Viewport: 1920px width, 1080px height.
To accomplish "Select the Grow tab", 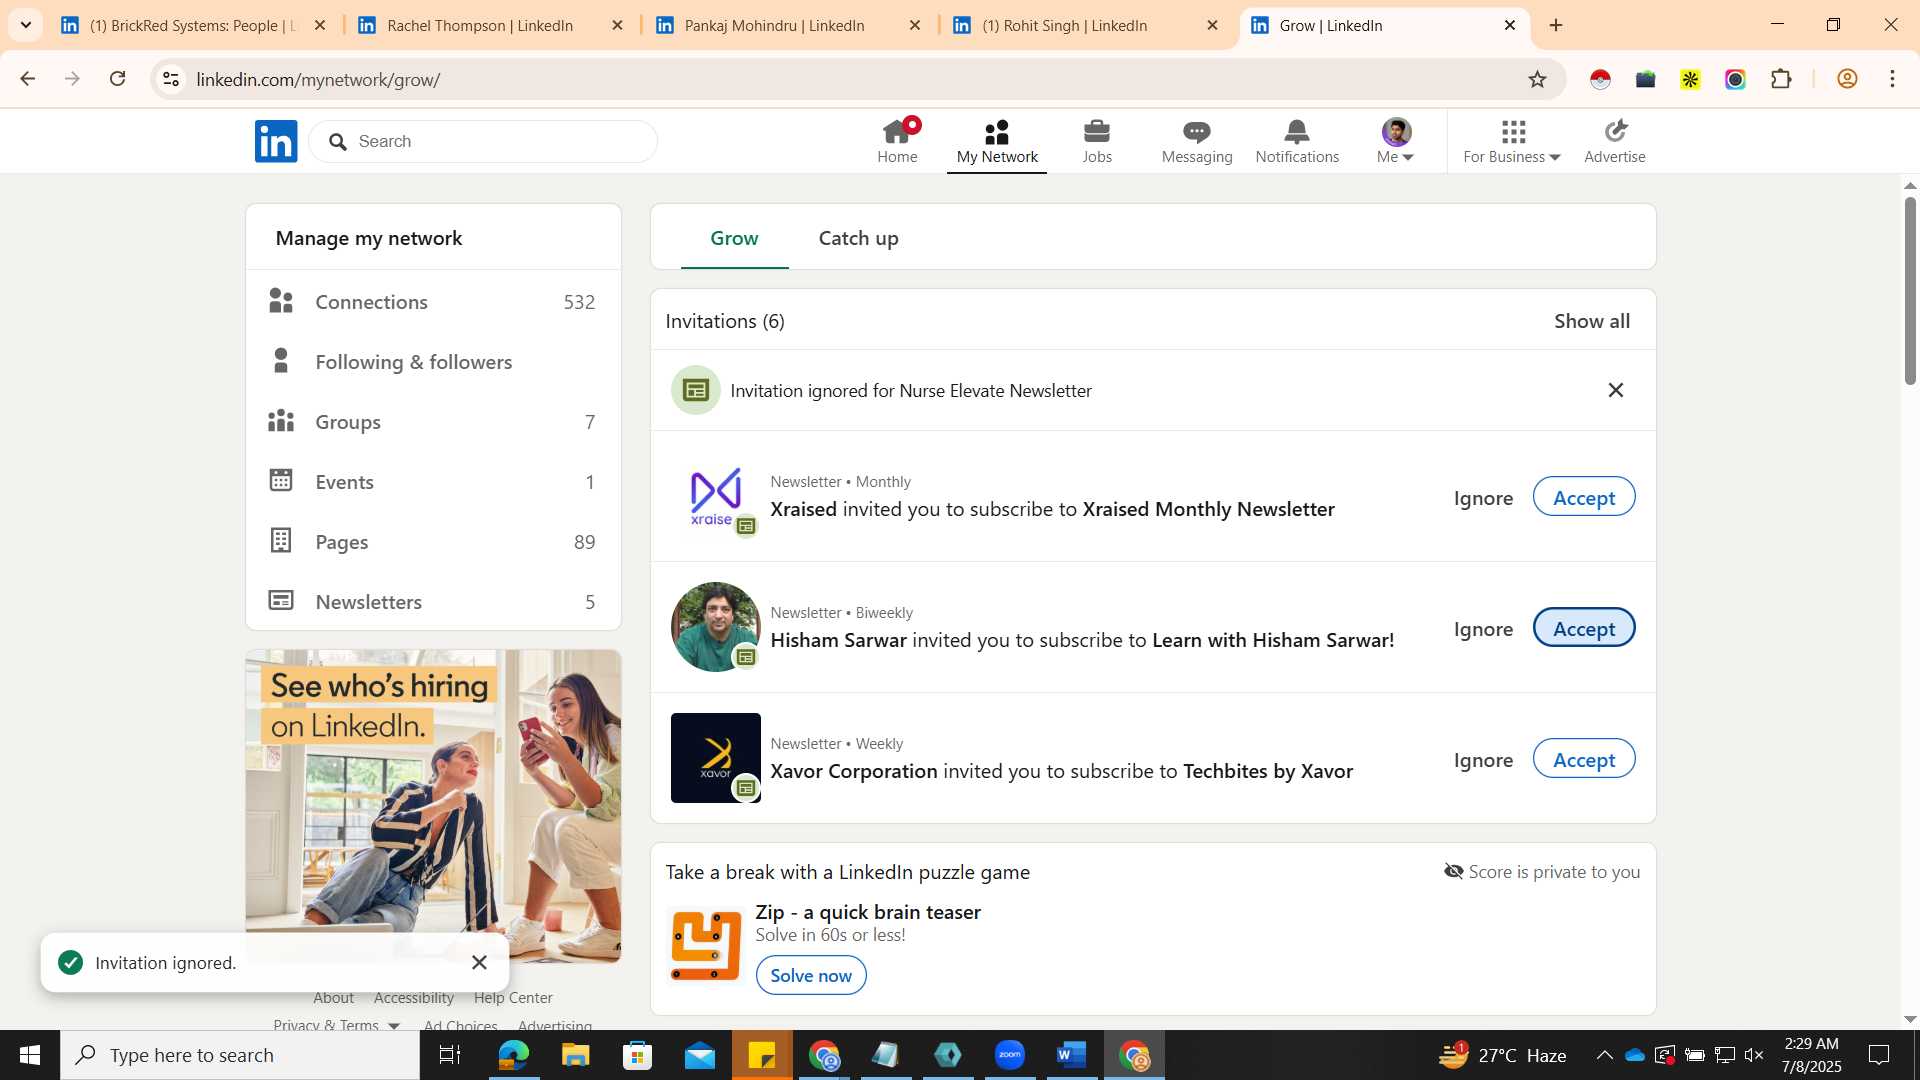I will [734, 238].
